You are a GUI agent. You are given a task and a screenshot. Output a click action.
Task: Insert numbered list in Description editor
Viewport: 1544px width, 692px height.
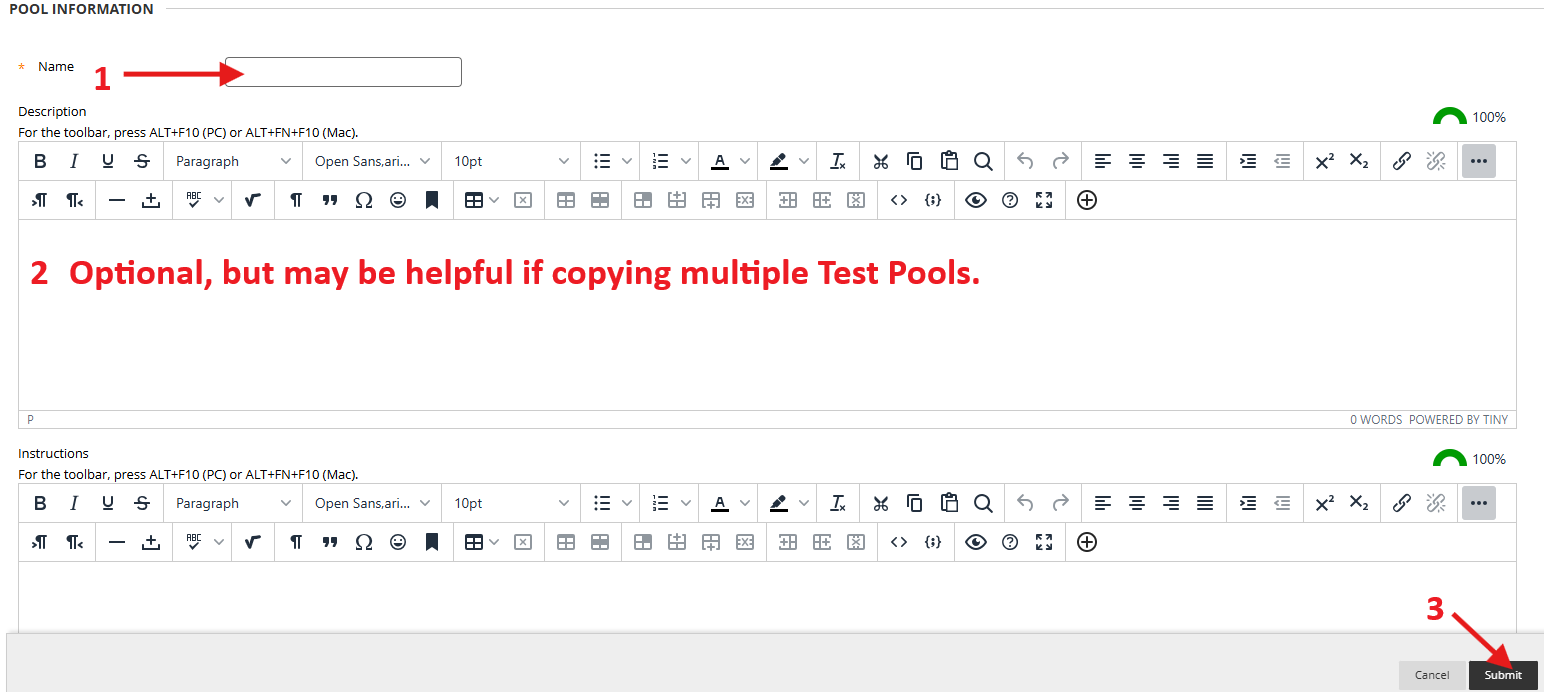(x=660, y=161)
